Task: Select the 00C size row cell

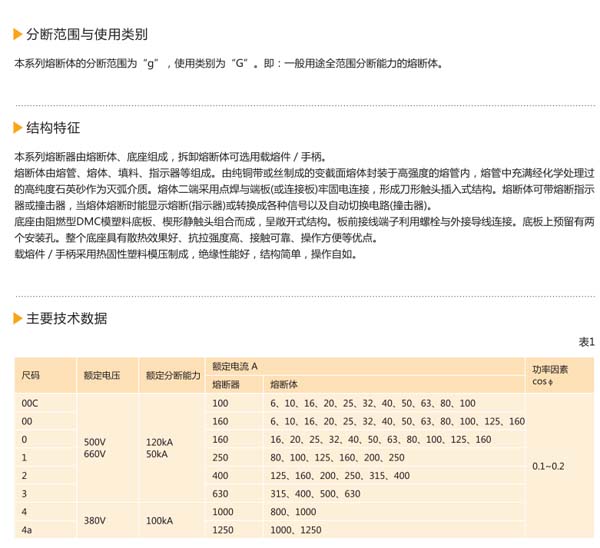Action: pyautogui.click(x=30, y=403)
